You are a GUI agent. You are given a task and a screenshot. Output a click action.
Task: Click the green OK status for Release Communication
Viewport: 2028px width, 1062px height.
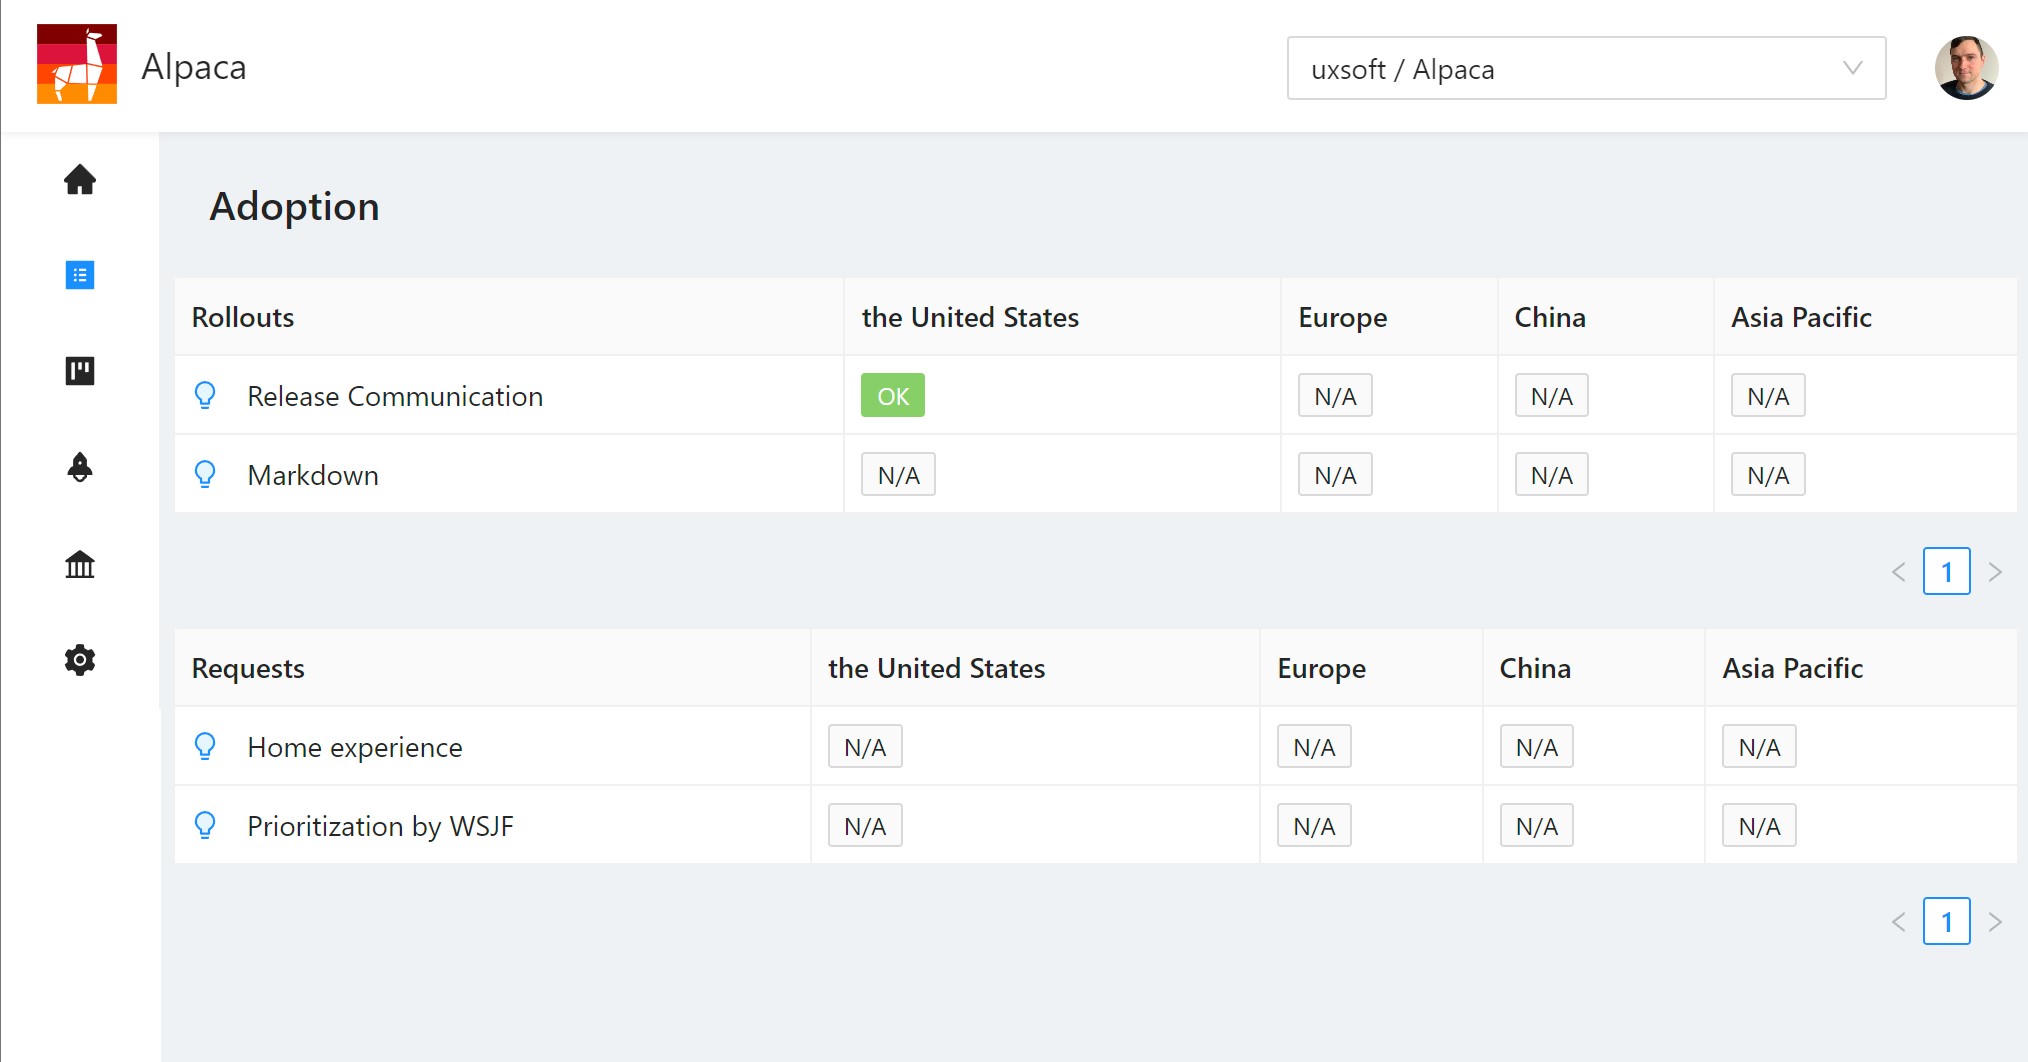coord(892,396)
